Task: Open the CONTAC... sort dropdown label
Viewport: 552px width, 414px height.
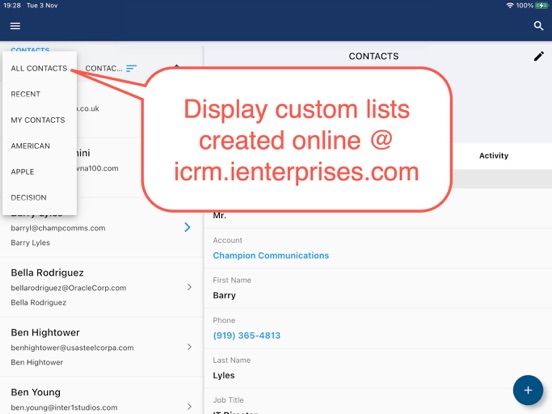Action: pyautogui.click(x=104, y=68)
